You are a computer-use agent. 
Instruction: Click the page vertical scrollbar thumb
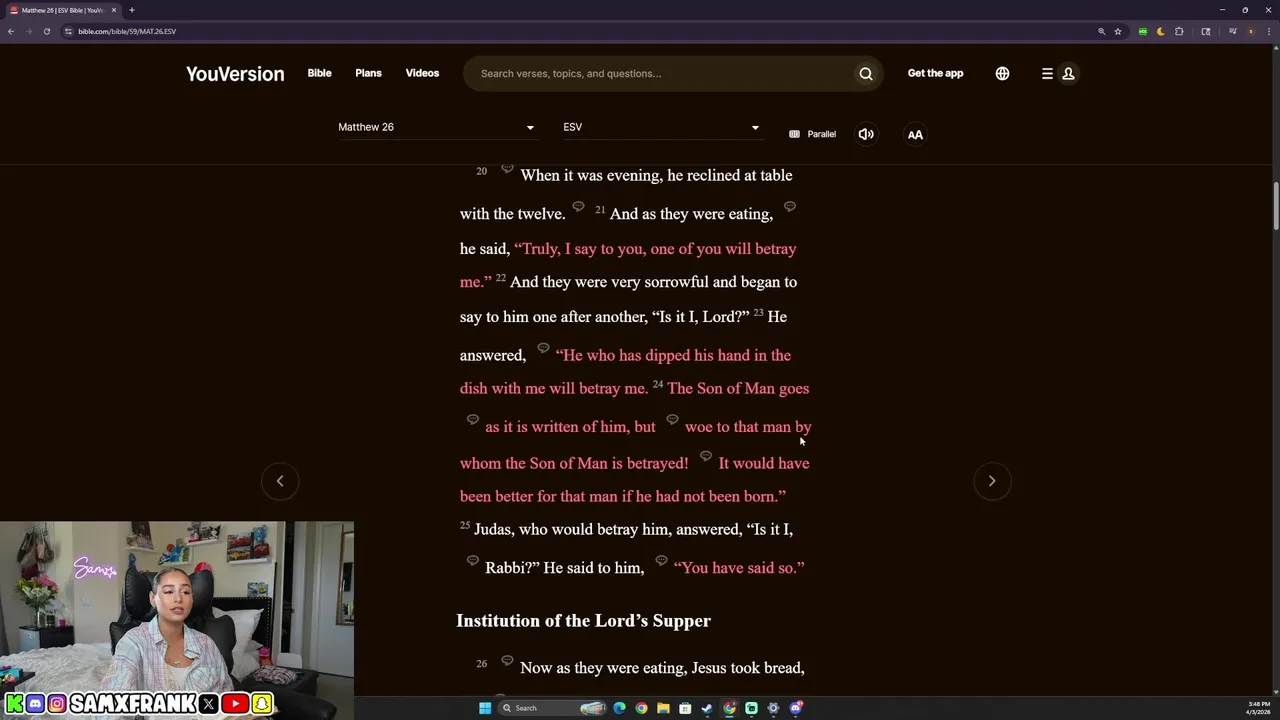(x=1276, y=207)
